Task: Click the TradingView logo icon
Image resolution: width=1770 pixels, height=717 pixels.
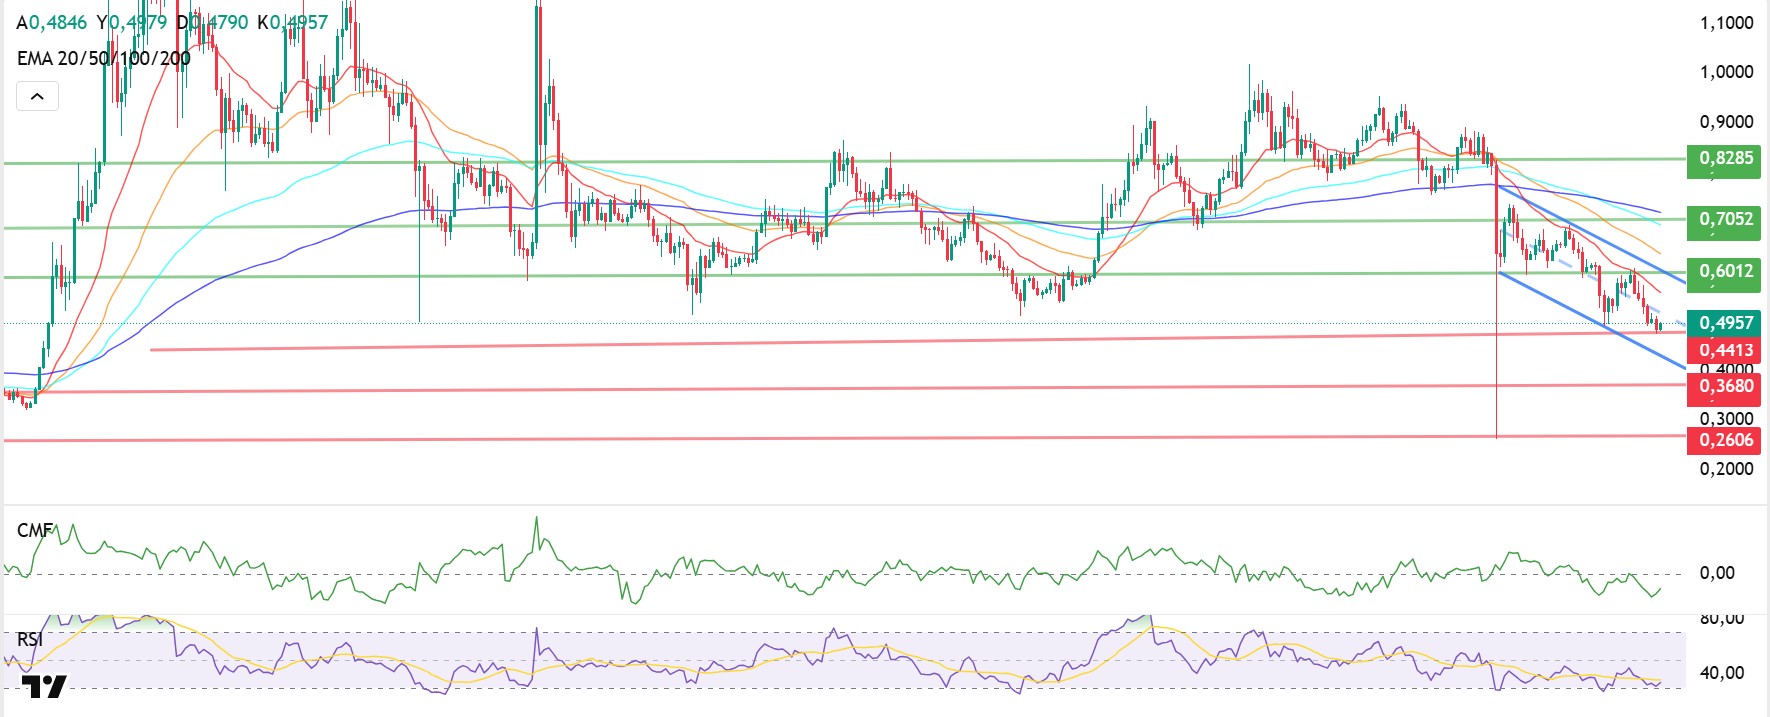Action: [x=44, y=687]
